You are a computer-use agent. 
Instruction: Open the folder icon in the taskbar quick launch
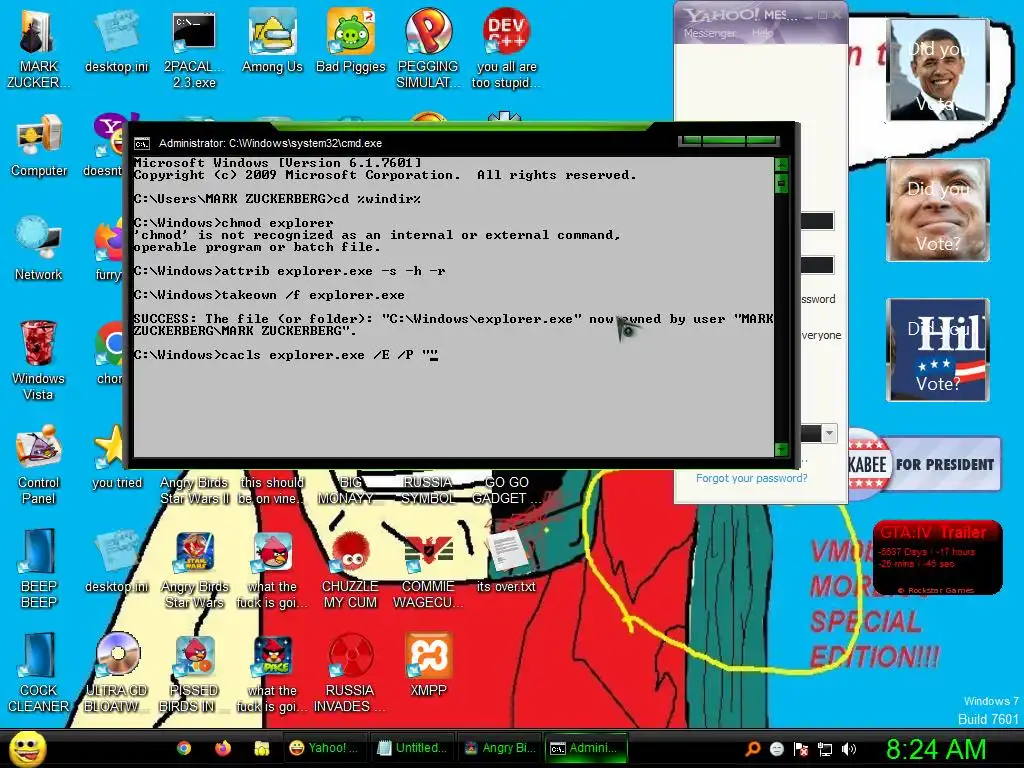click(262, 748)
